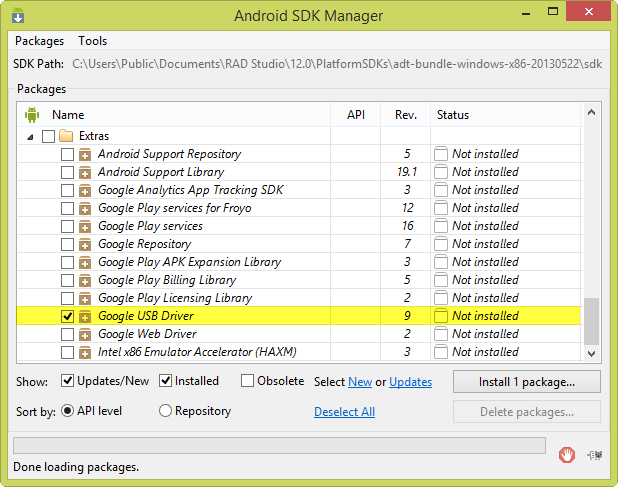Toggle the Updates/New show checkbox
The width and height of the screenshot is (618, 487).
click(x=67, y=381)
